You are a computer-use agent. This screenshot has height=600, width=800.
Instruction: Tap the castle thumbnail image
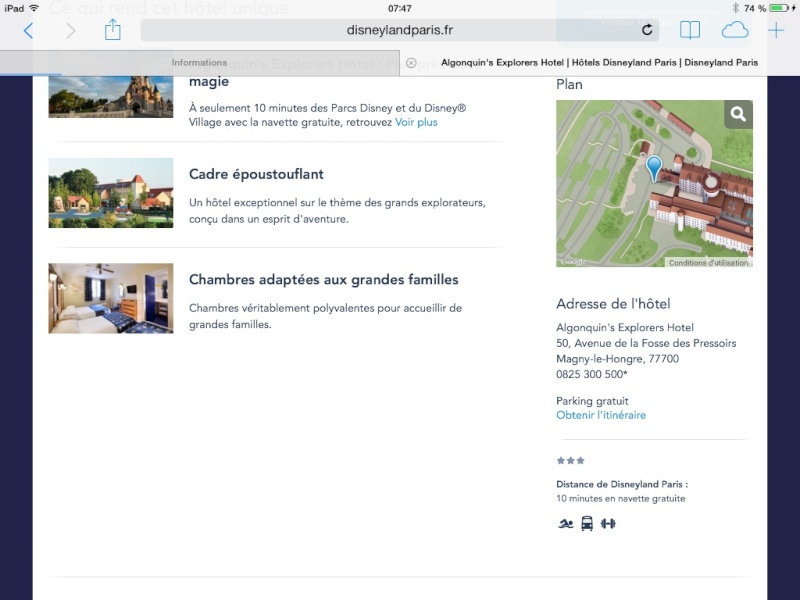coord(111,96)
